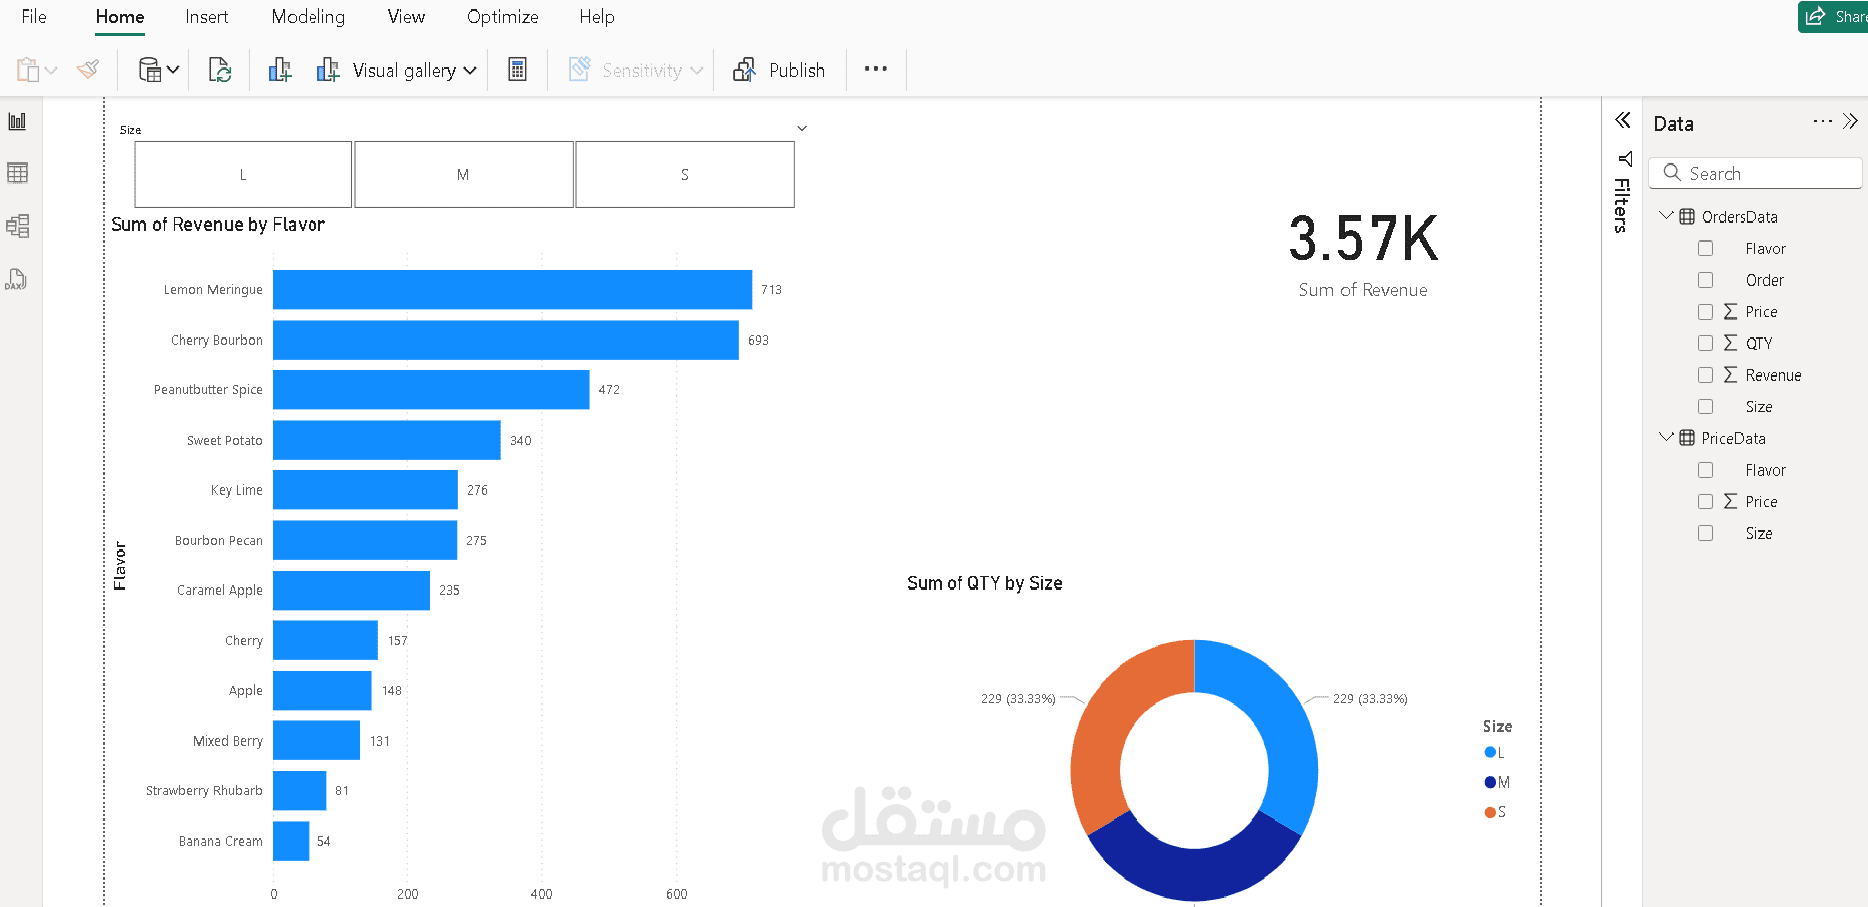Click the Publish label

pos(797,70)
